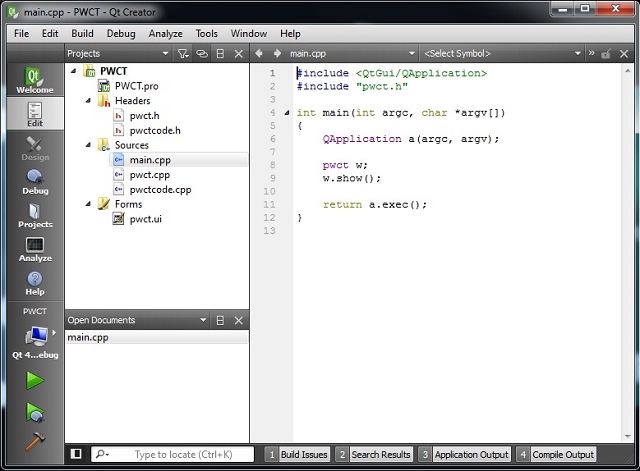Click the locator search magnifier icon
The width and height of the screenshot is (640, 471).
(x=101, y=454)
